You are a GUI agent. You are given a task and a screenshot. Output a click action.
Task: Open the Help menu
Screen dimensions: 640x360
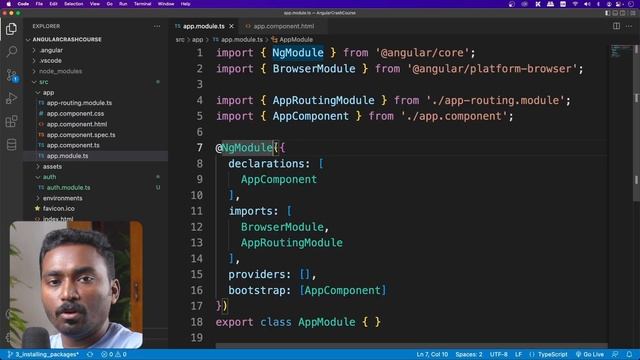point(185,4)
